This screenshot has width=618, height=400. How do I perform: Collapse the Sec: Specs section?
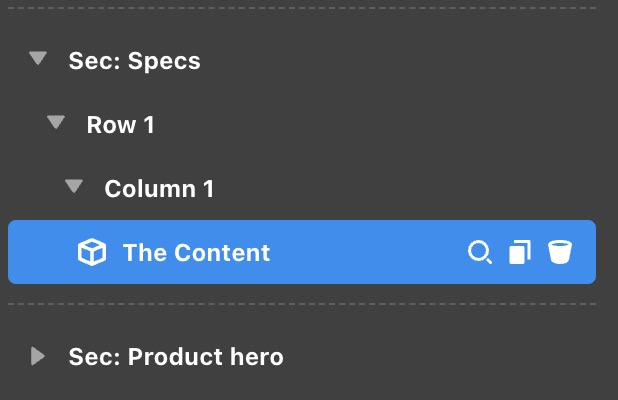pyautogui.click(x=38, y=60)
